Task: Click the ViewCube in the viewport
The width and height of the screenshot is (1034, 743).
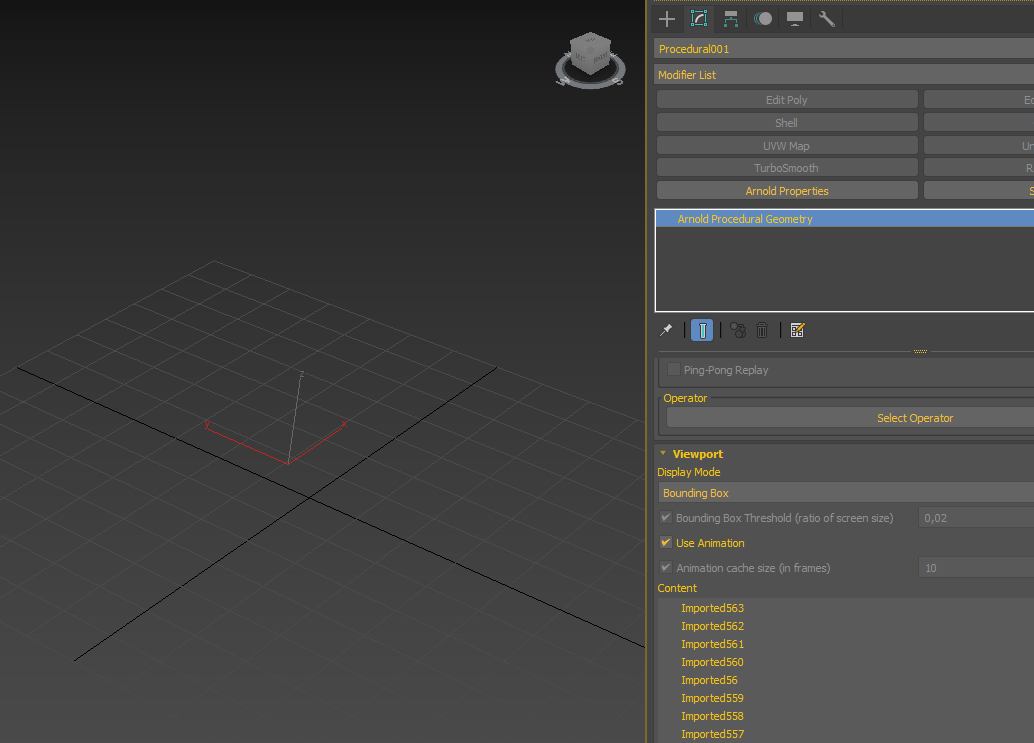Action: pos(590,59)
